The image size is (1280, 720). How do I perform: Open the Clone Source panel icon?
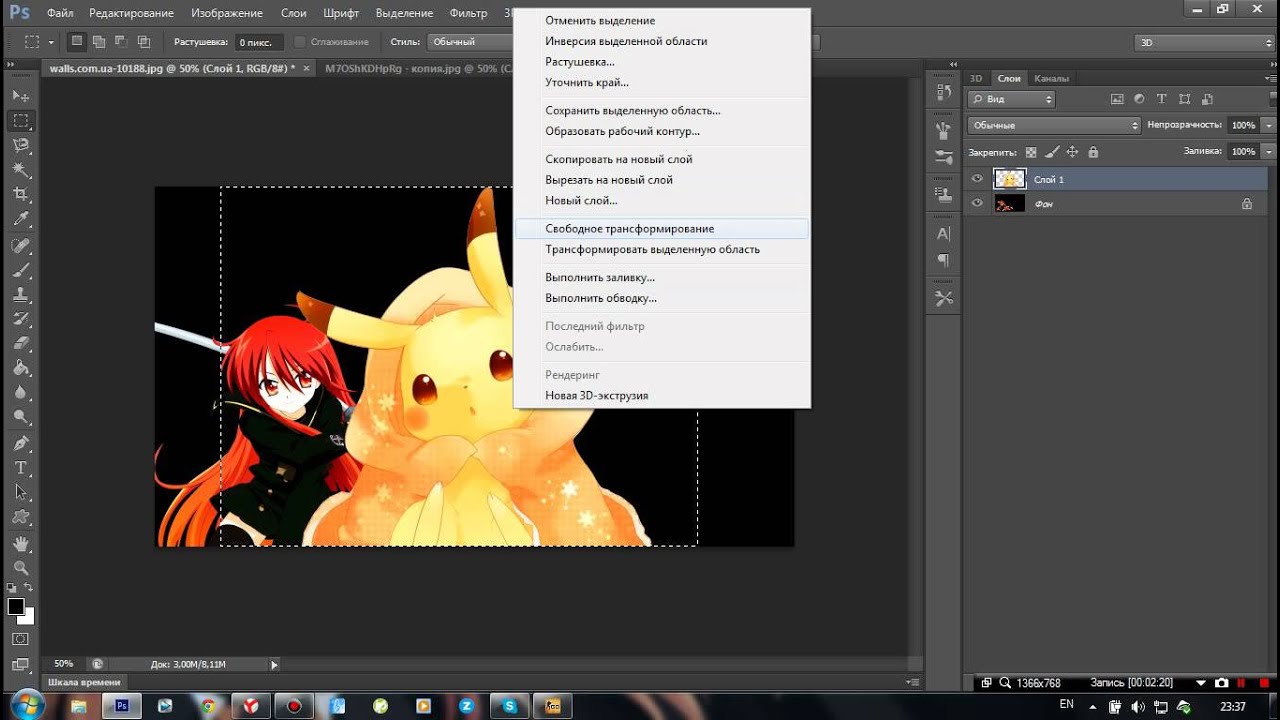click(x=943, y=195)
